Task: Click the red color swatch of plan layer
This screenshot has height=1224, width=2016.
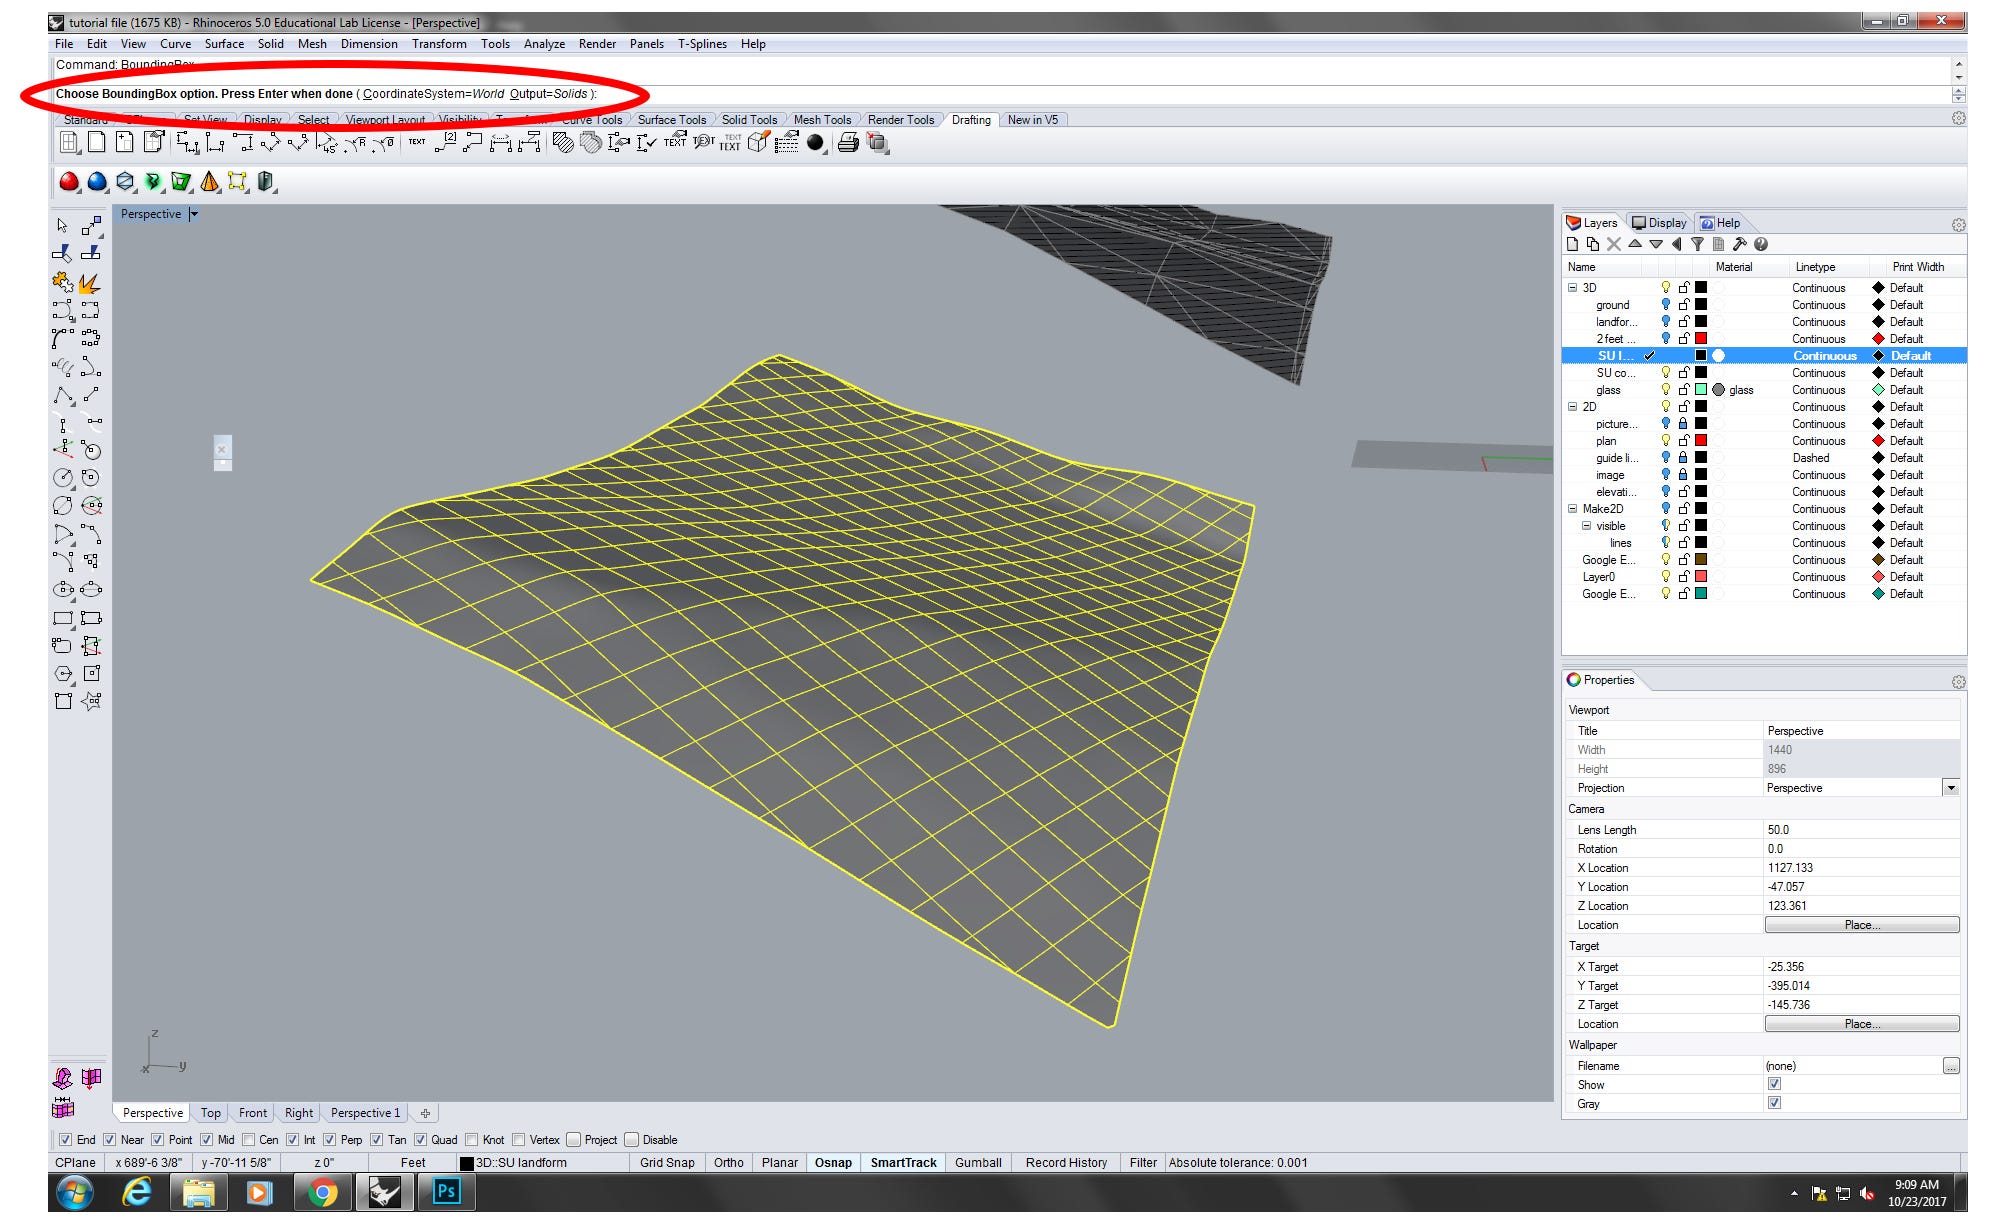Action: pyautogui.click(x=1700, y=441)
